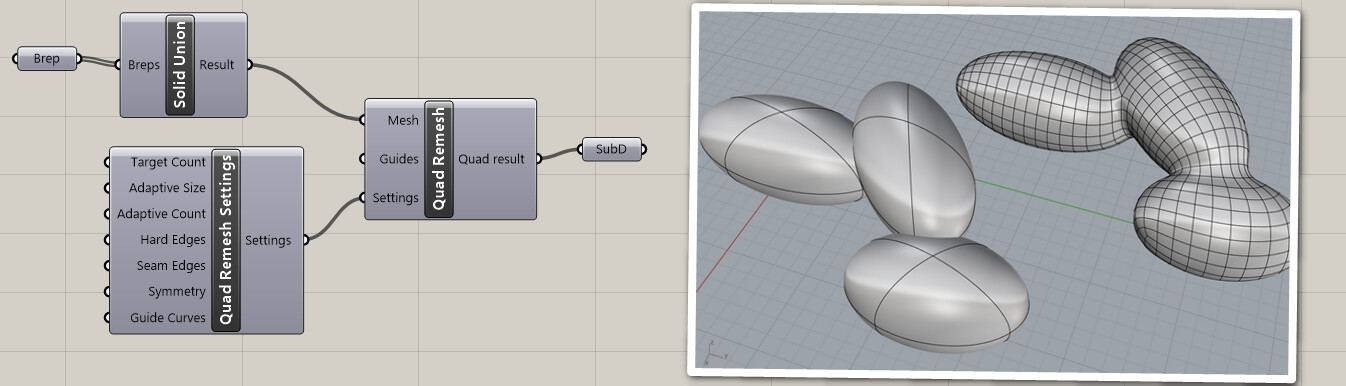Click the Solid Union component label
Screen dimensions: 1346x386
coord(180,64)
